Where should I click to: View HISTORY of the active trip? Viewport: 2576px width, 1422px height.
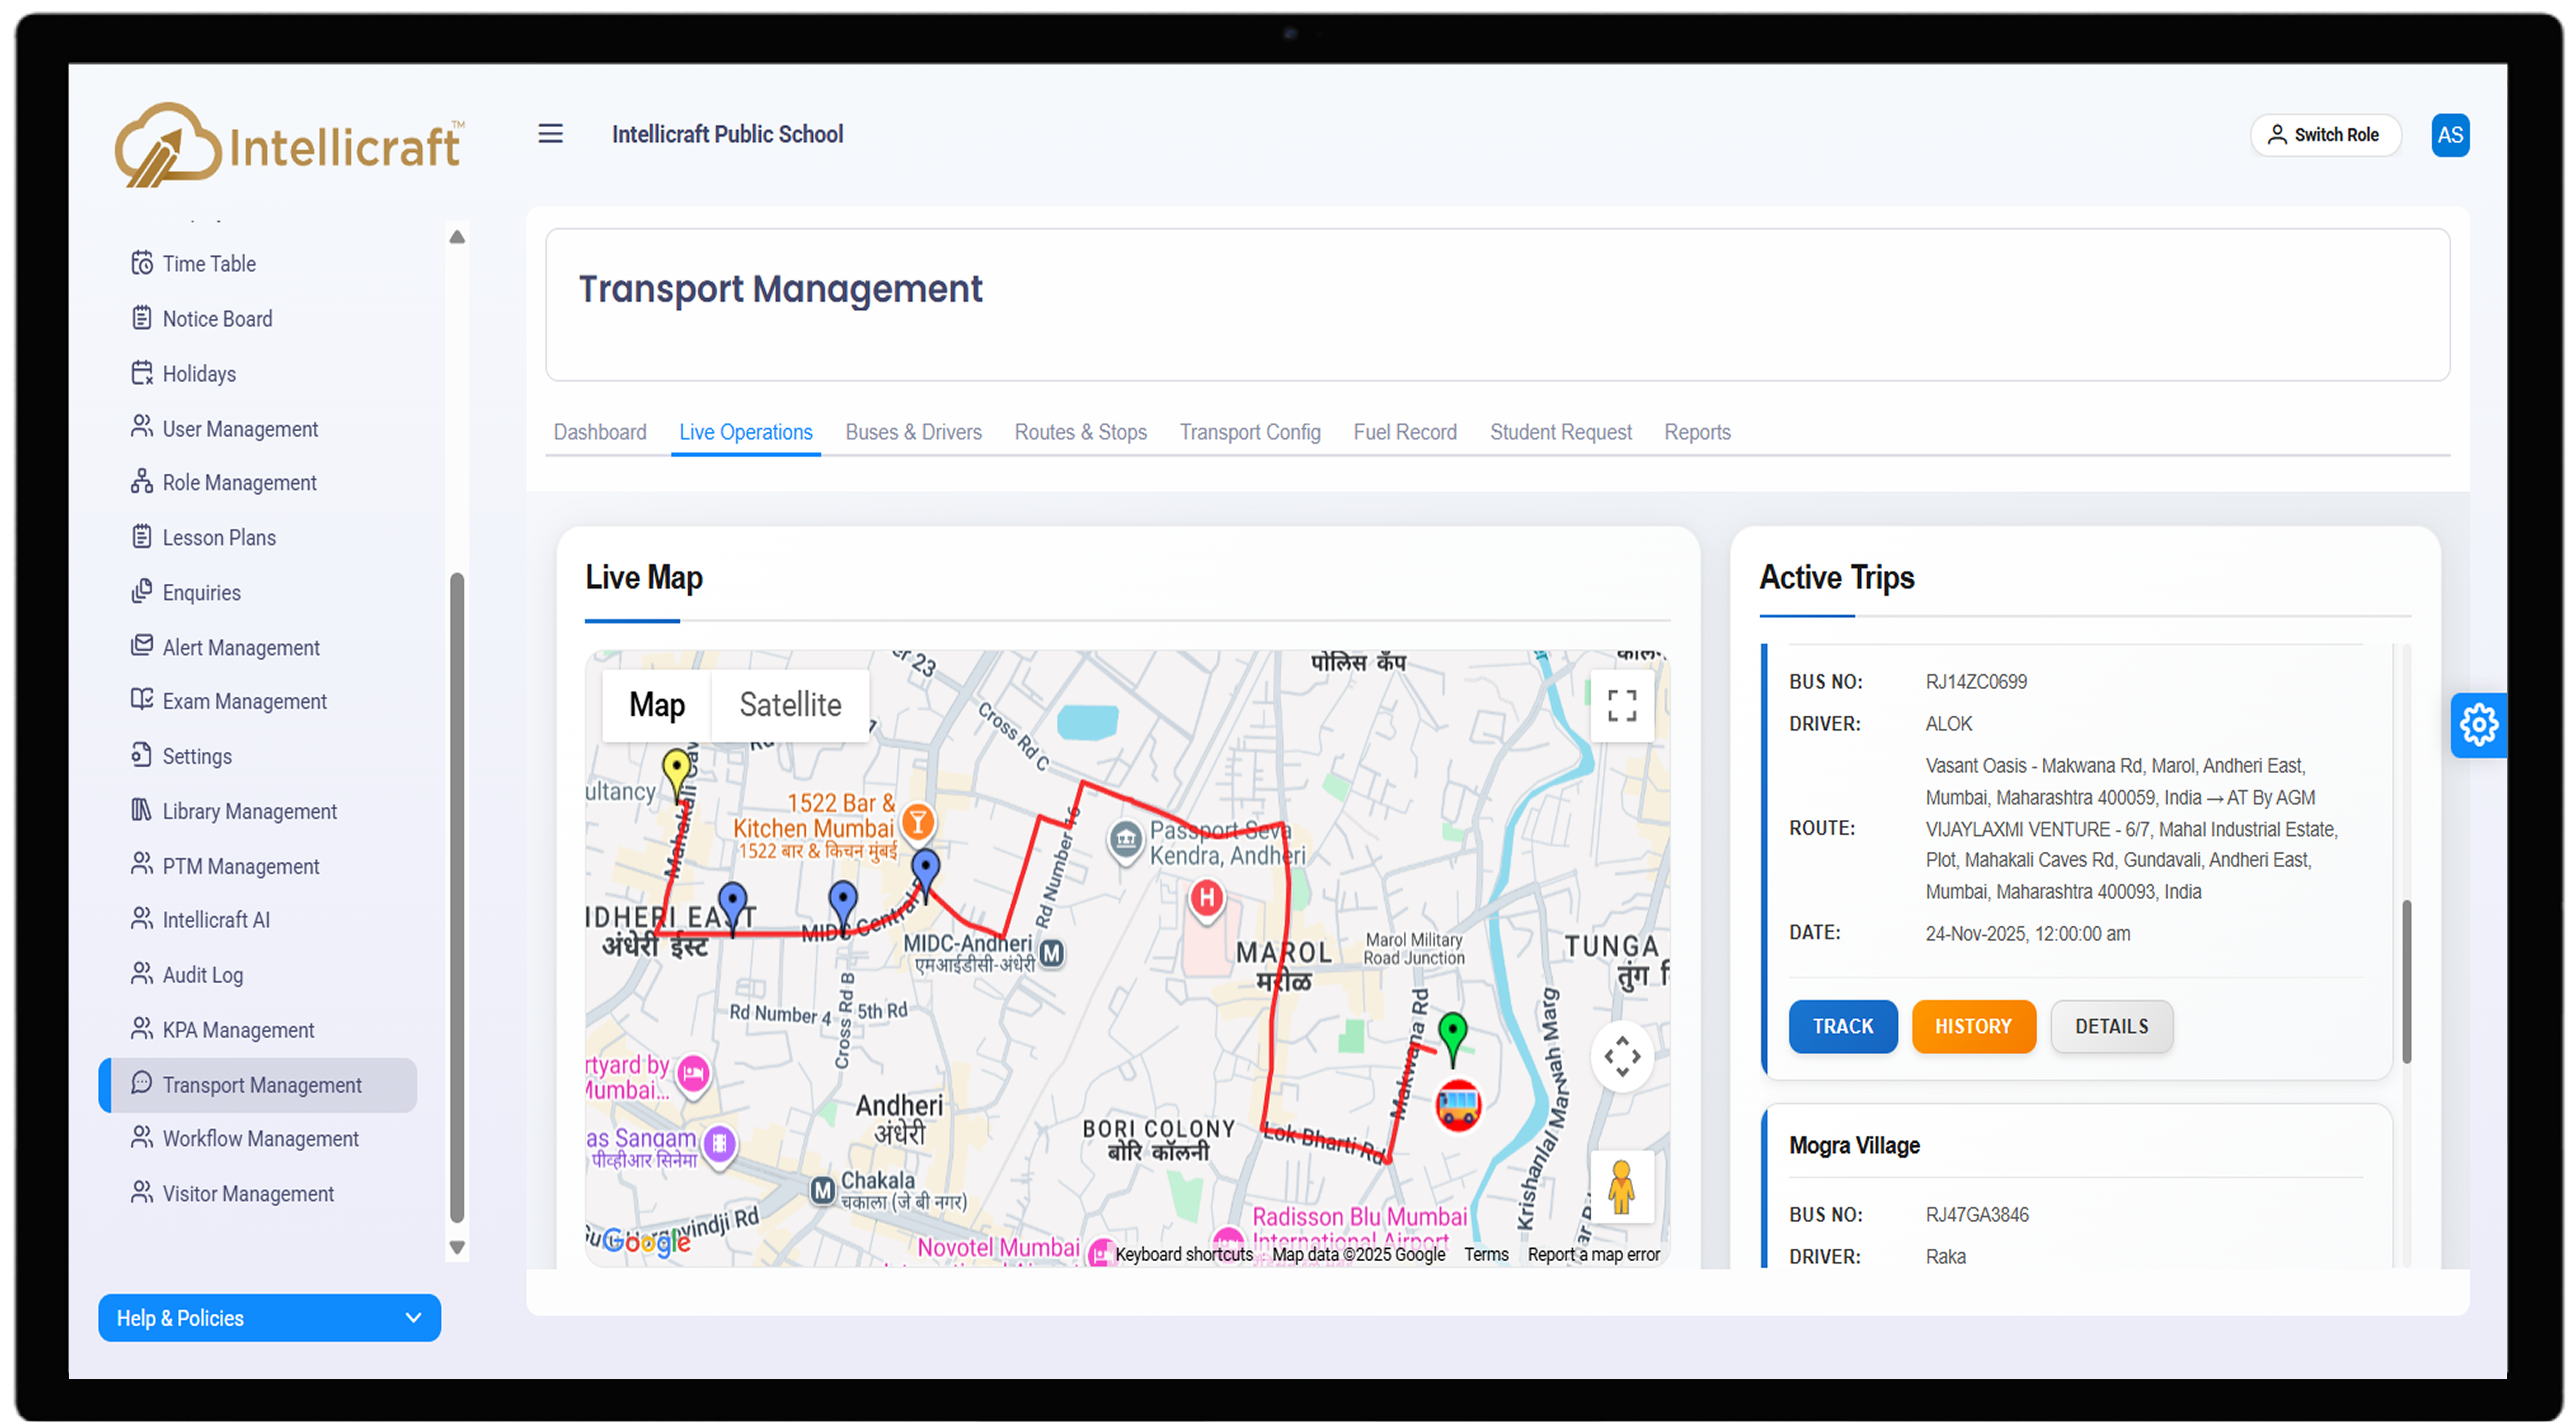pos(1973,1026)
